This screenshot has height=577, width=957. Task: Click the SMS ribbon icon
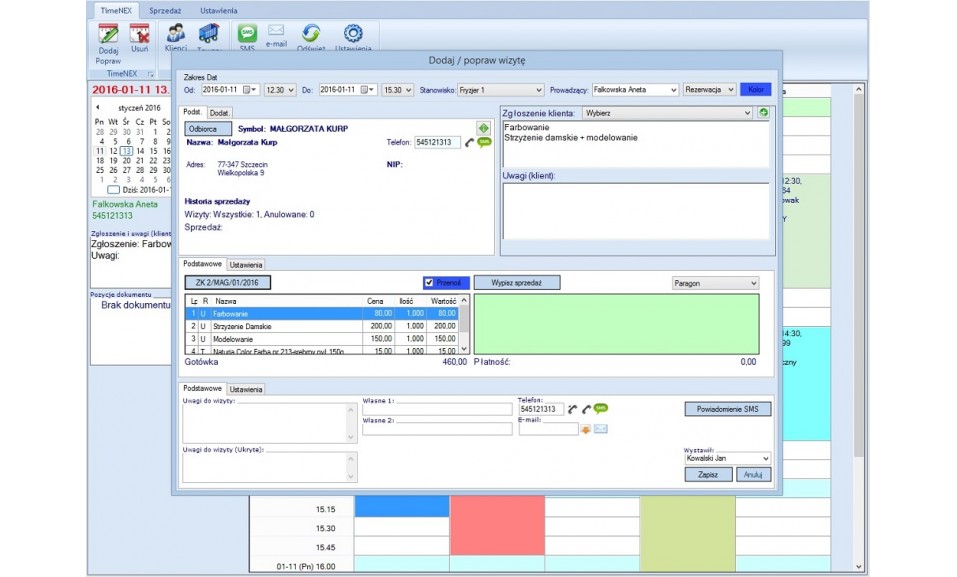click(x=246, y=34)
